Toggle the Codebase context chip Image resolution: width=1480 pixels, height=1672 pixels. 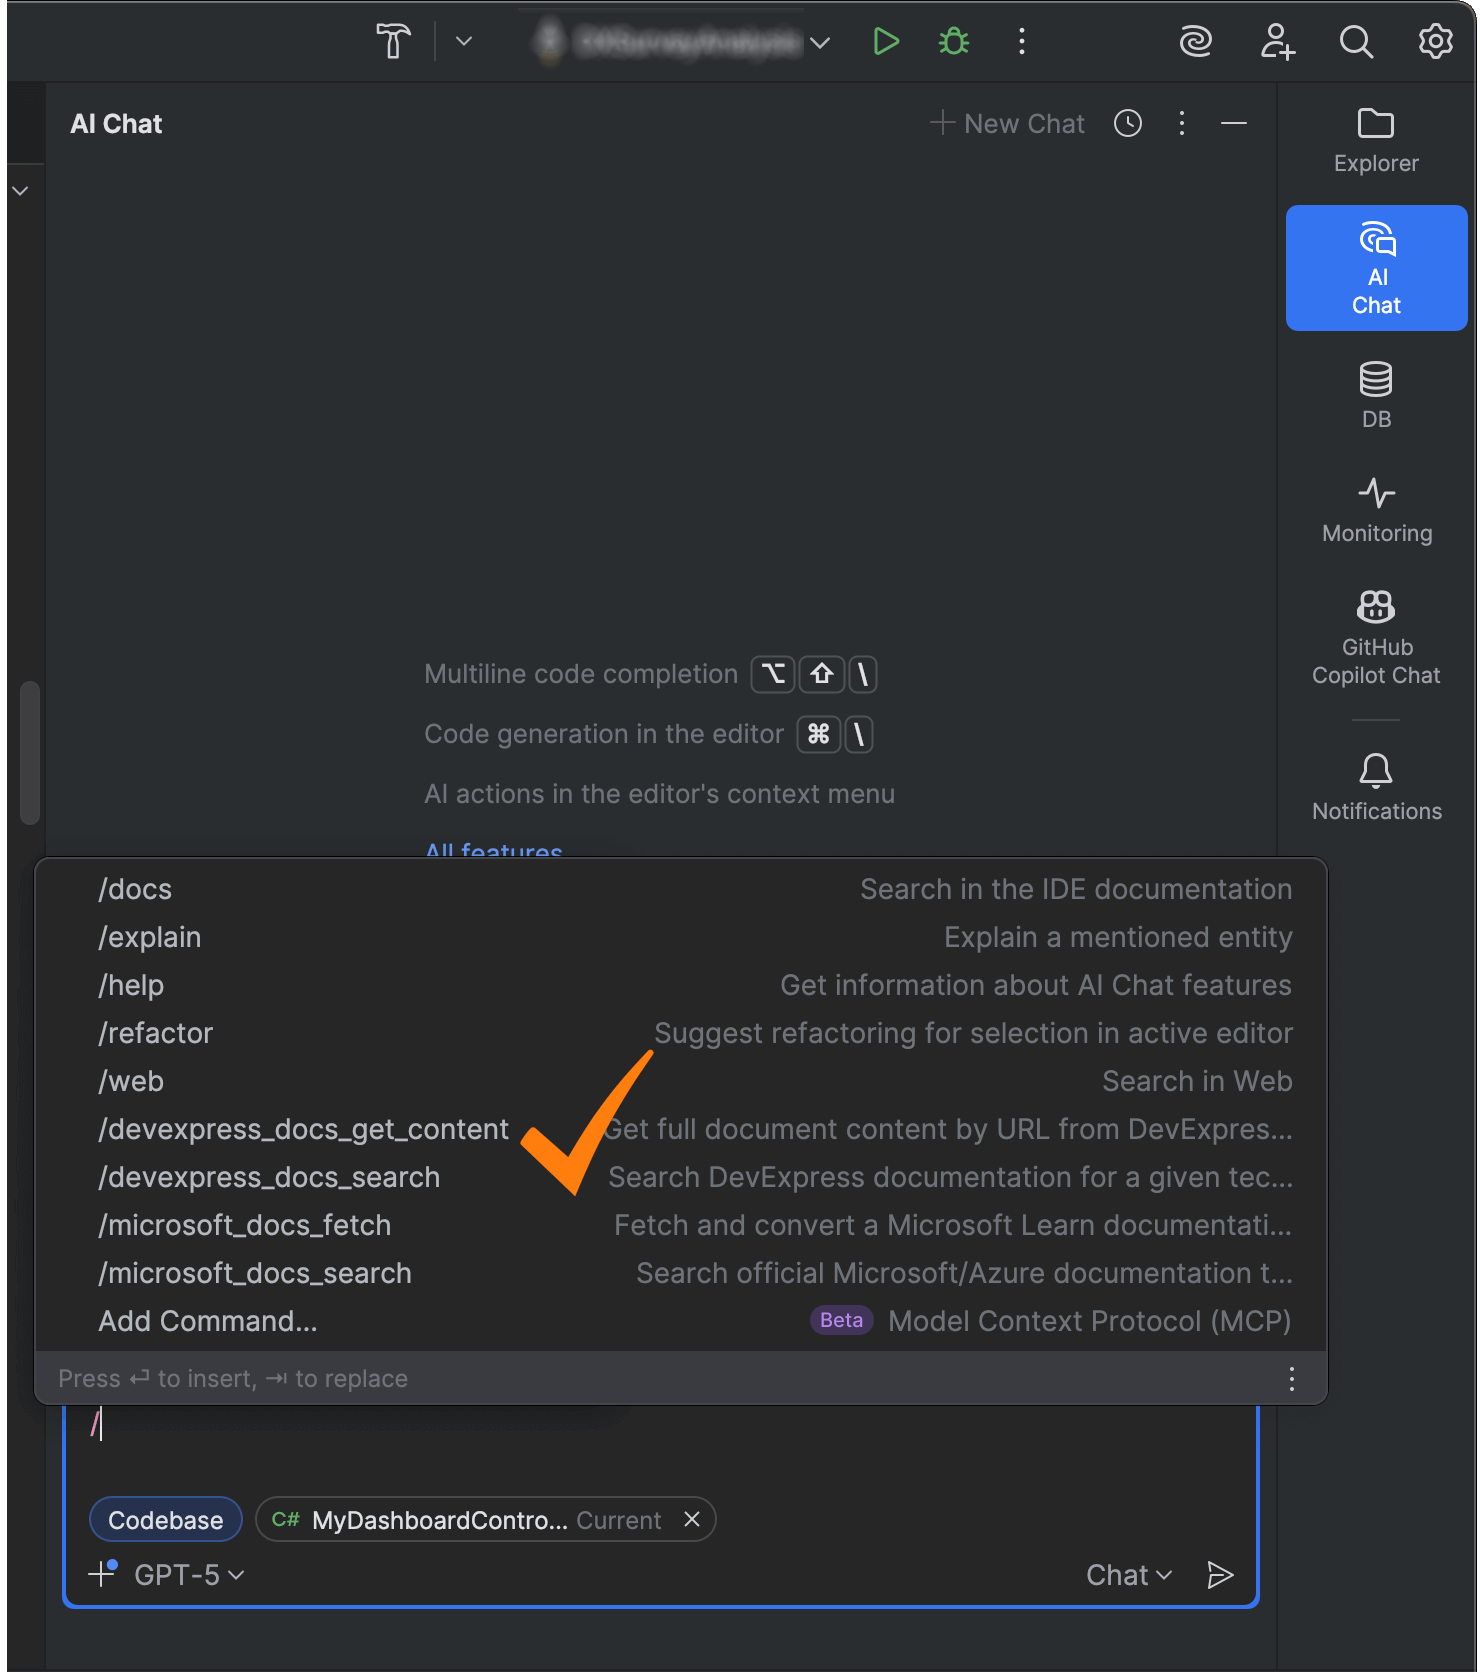[166, 1520]
